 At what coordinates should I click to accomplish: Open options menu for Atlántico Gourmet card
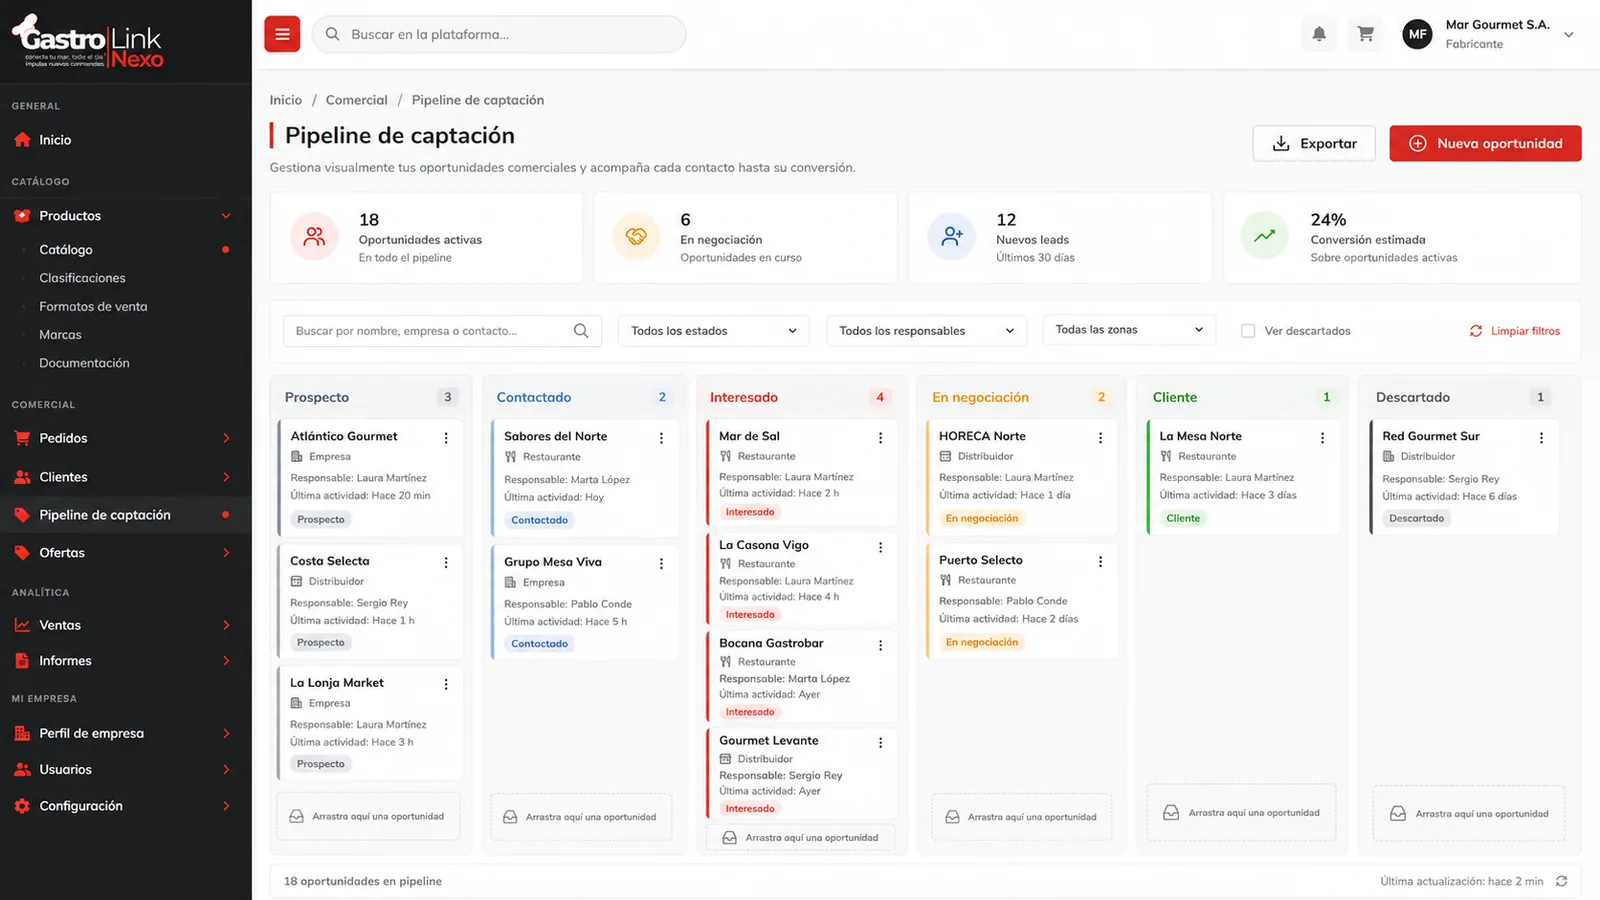[x=446, y=438]
